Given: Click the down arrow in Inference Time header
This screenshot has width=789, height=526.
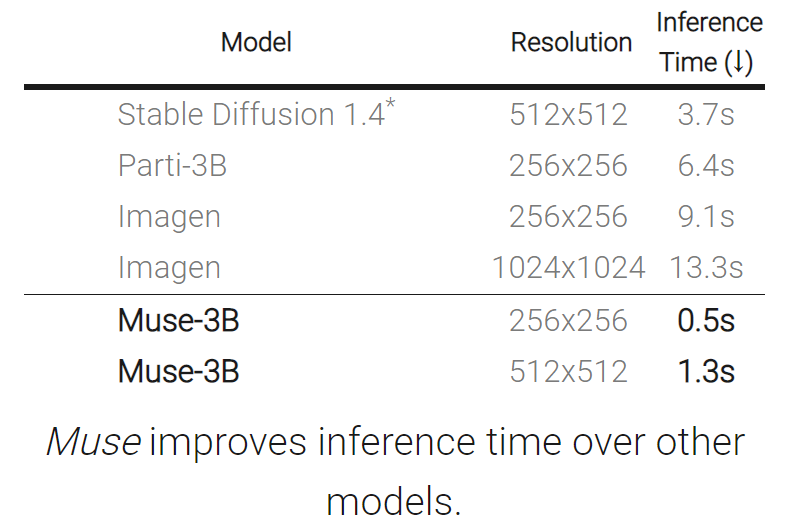Looking at the screenshot, I should (738, 62).
